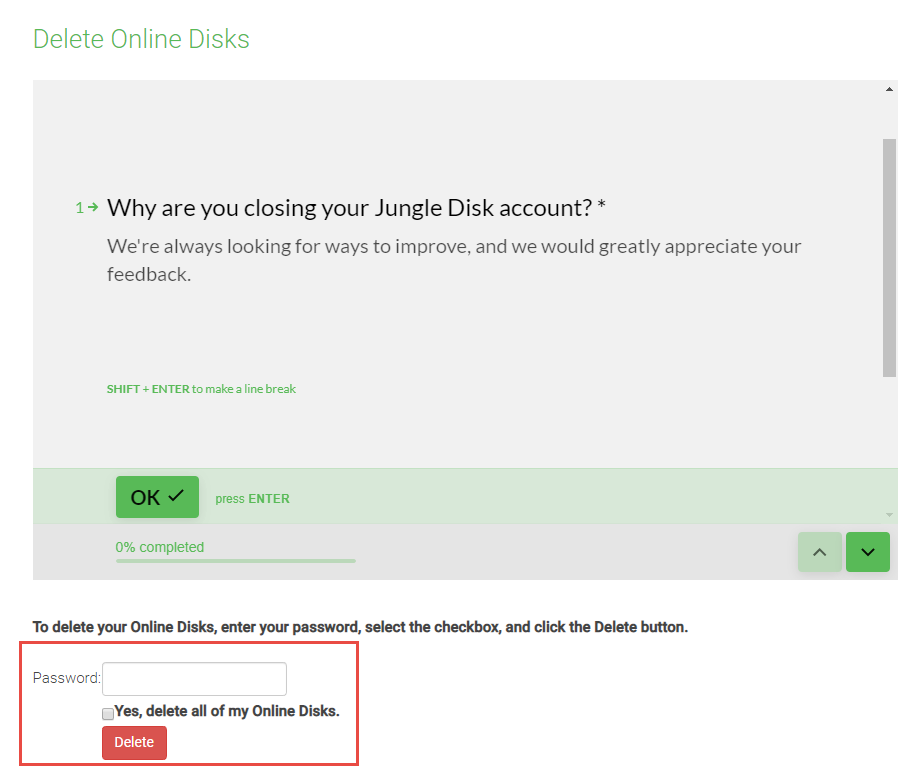Enable the 'Yes, delete all of my Online Disks' checkbox
Screen dimensions: 924x776
pos(107,713)
